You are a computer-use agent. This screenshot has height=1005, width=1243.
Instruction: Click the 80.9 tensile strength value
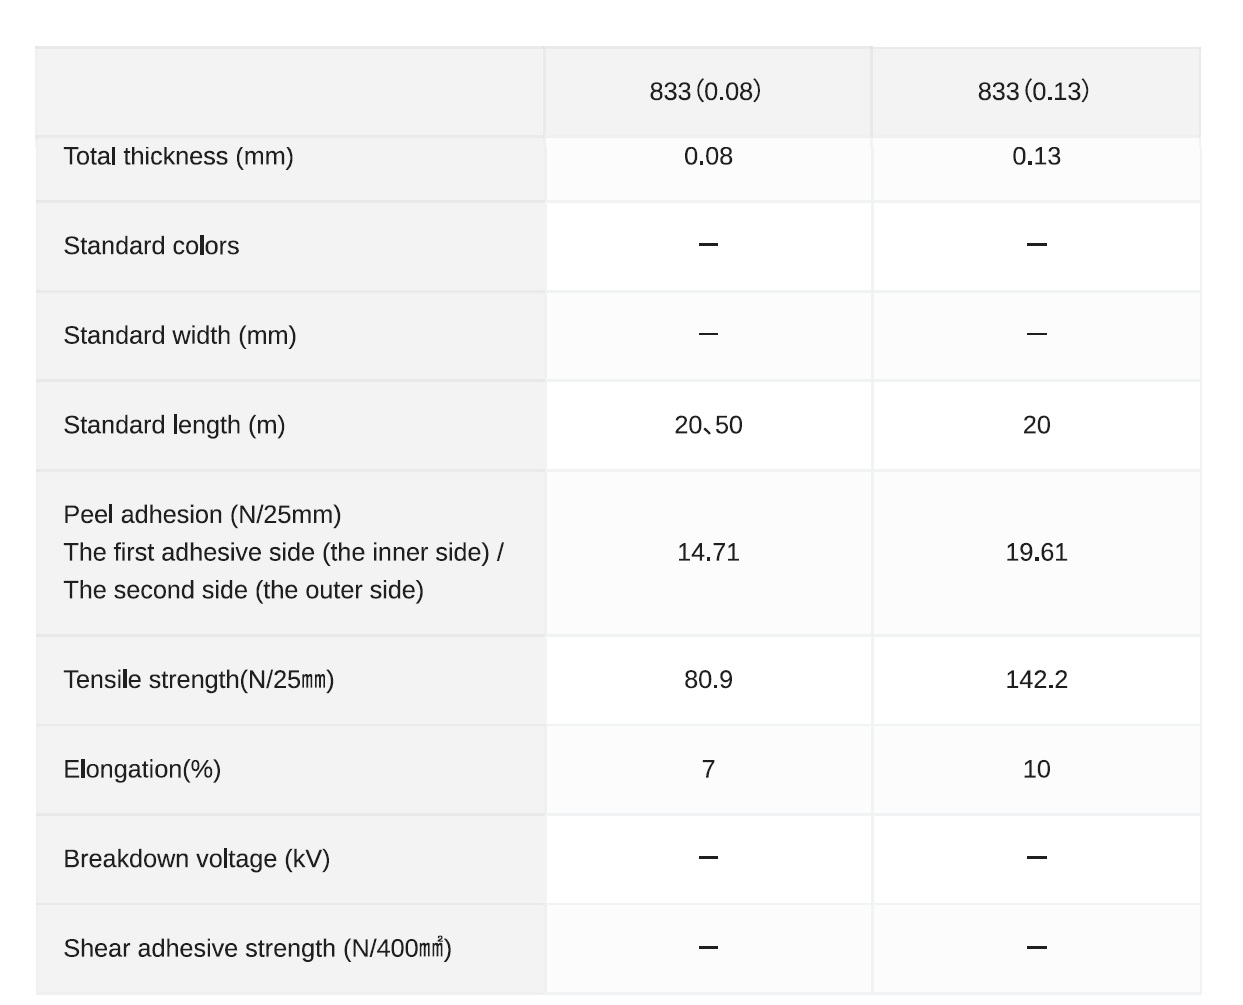(x=708, y=680)
